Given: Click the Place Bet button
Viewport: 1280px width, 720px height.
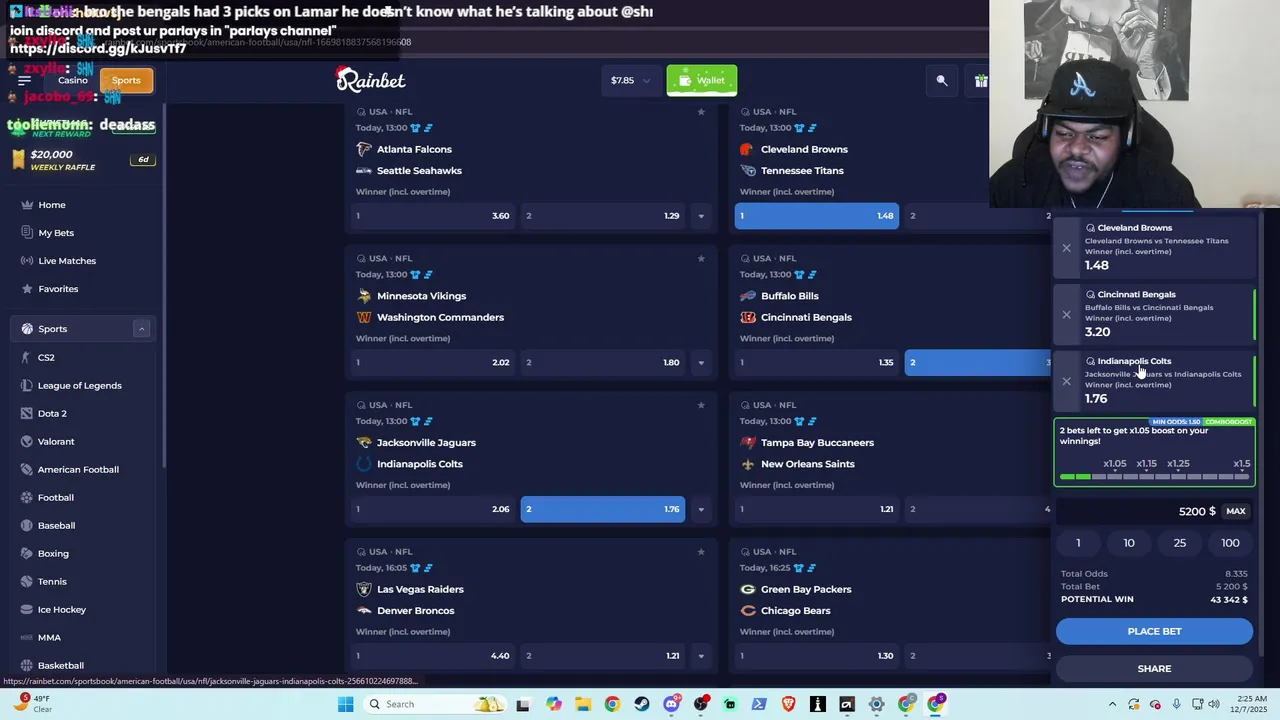Looking at the screenshot, I should pos(1154,631).
